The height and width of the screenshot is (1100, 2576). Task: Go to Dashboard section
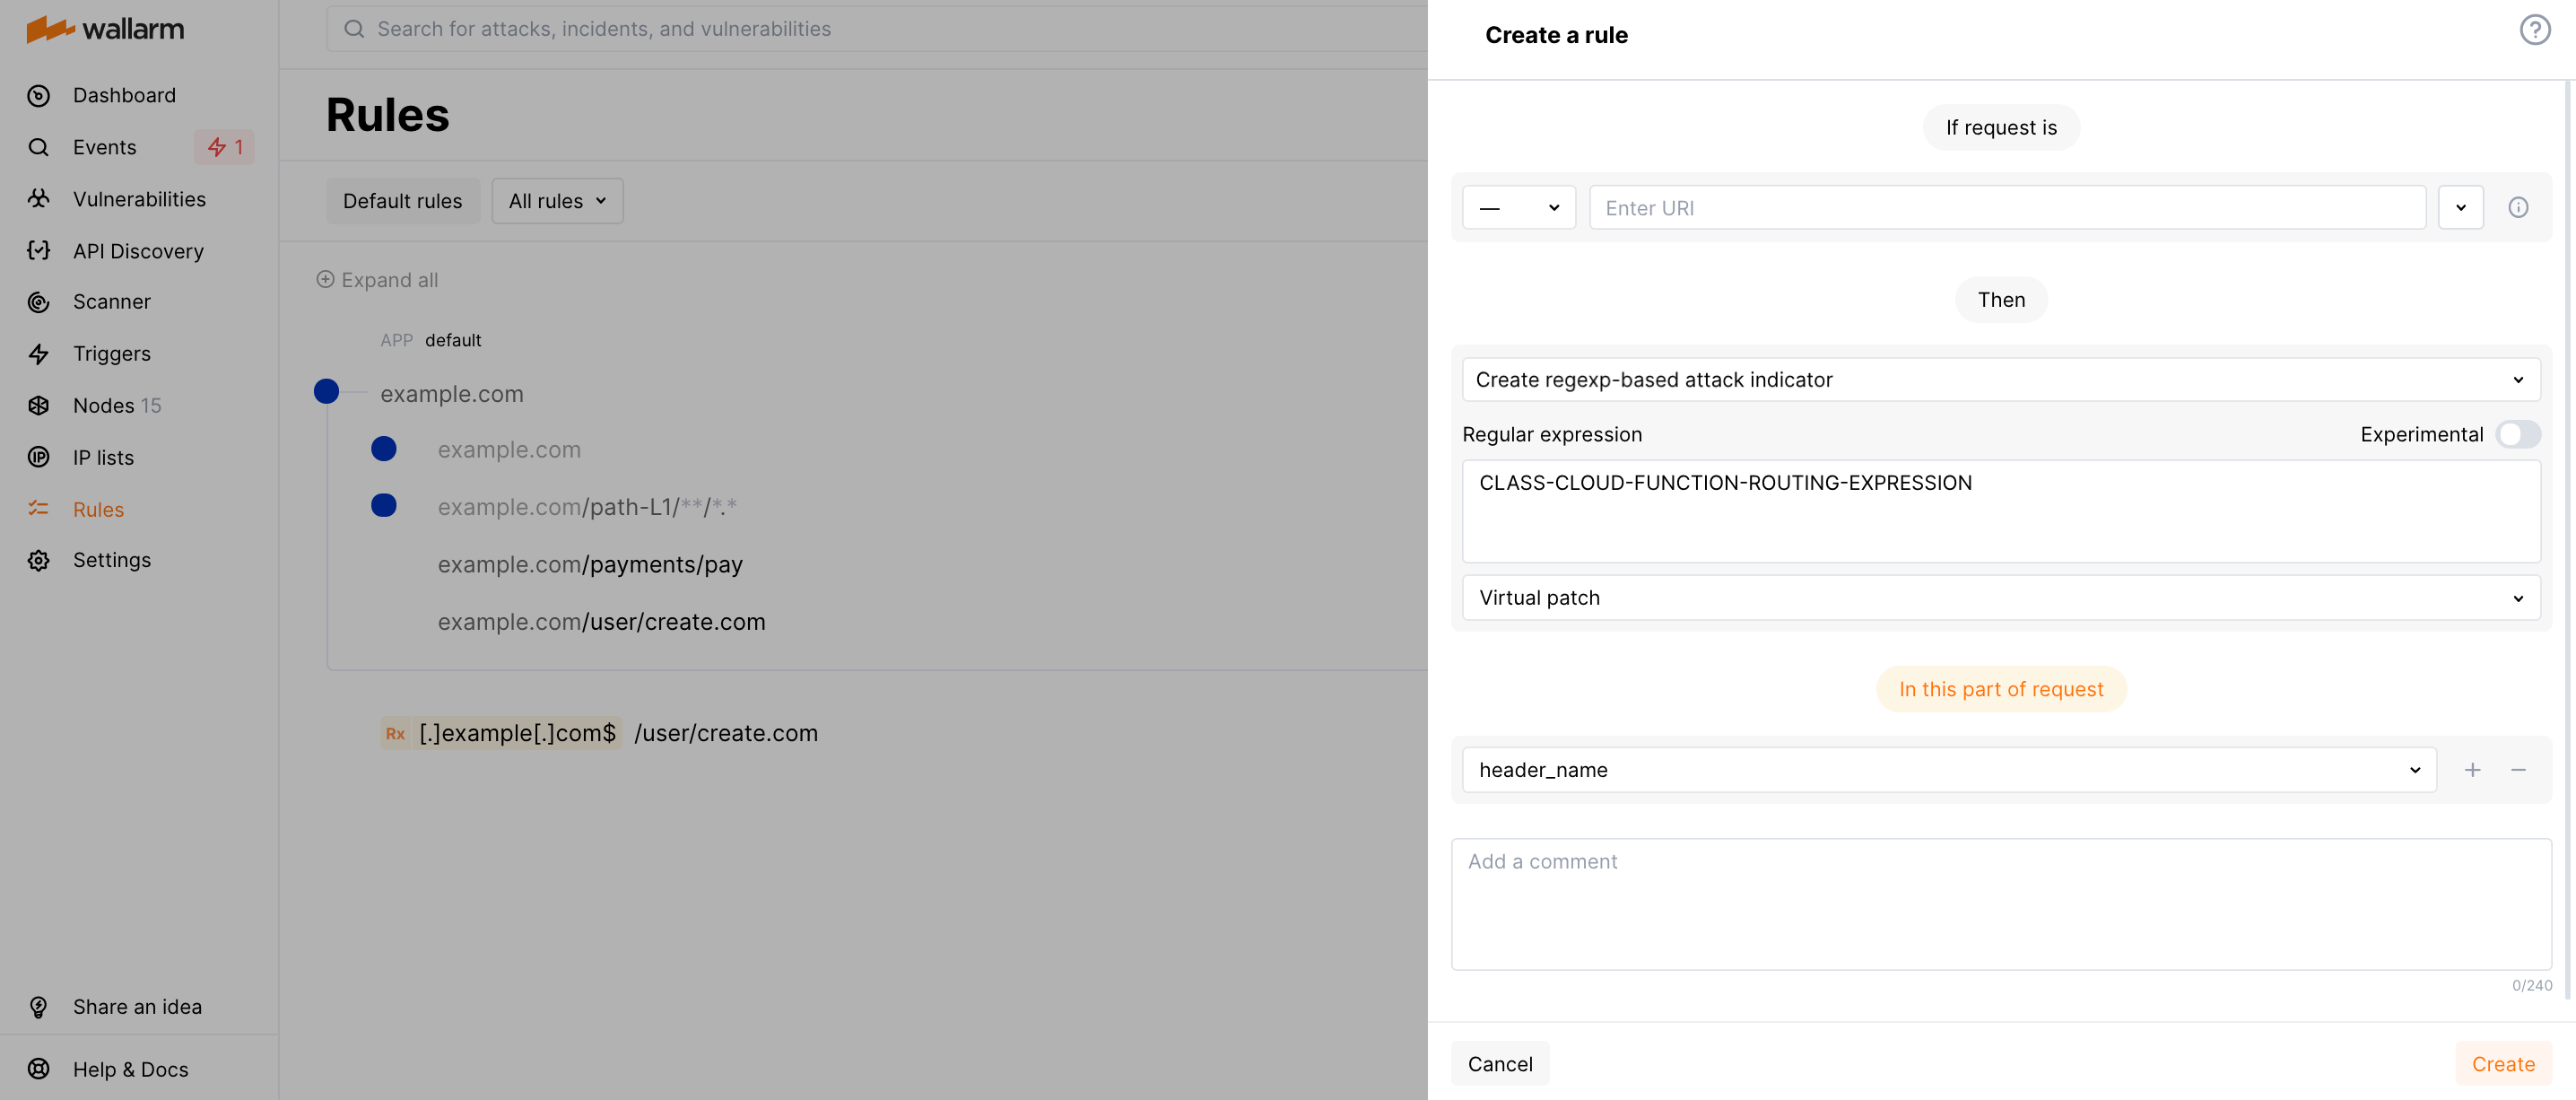pyautogui.click(x=124, y=96)
